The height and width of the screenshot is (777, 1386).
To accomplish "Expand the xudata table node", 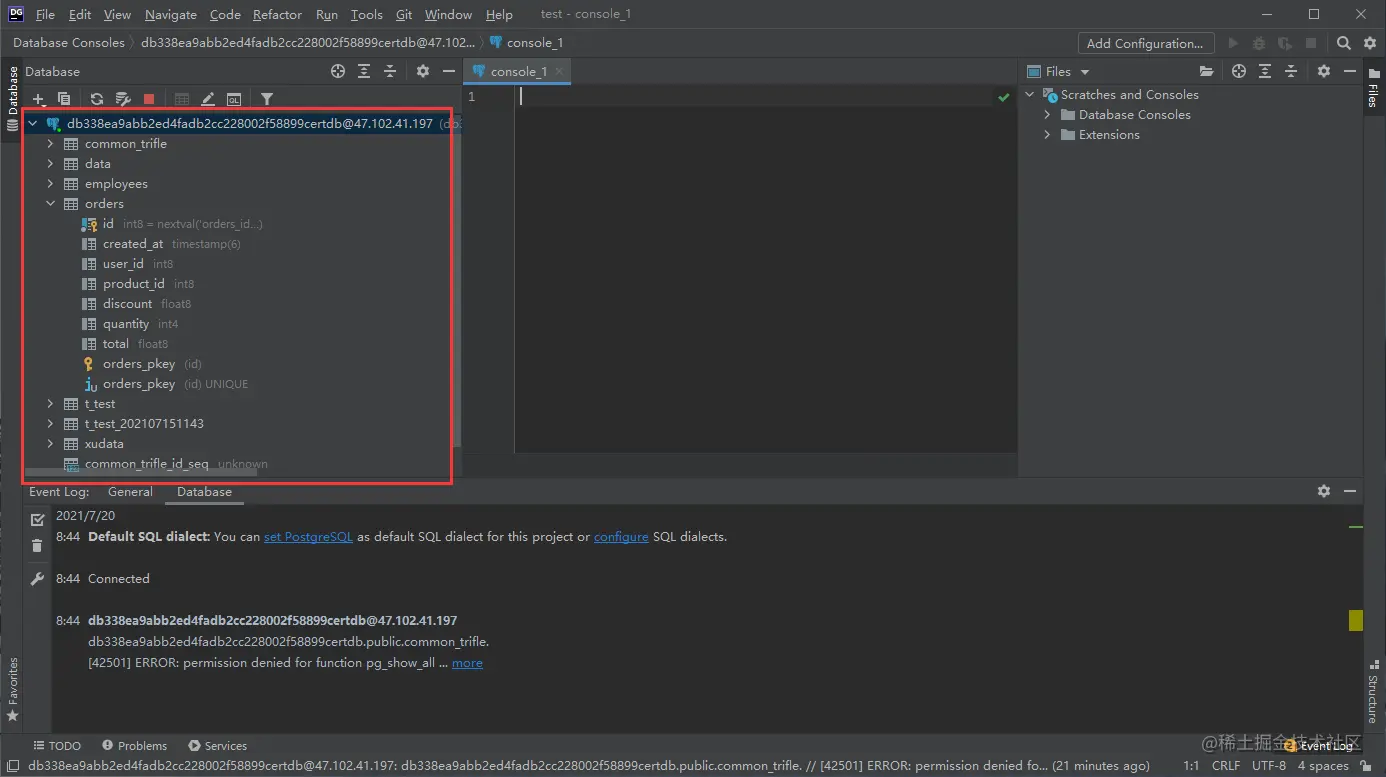I will point(51,444).
